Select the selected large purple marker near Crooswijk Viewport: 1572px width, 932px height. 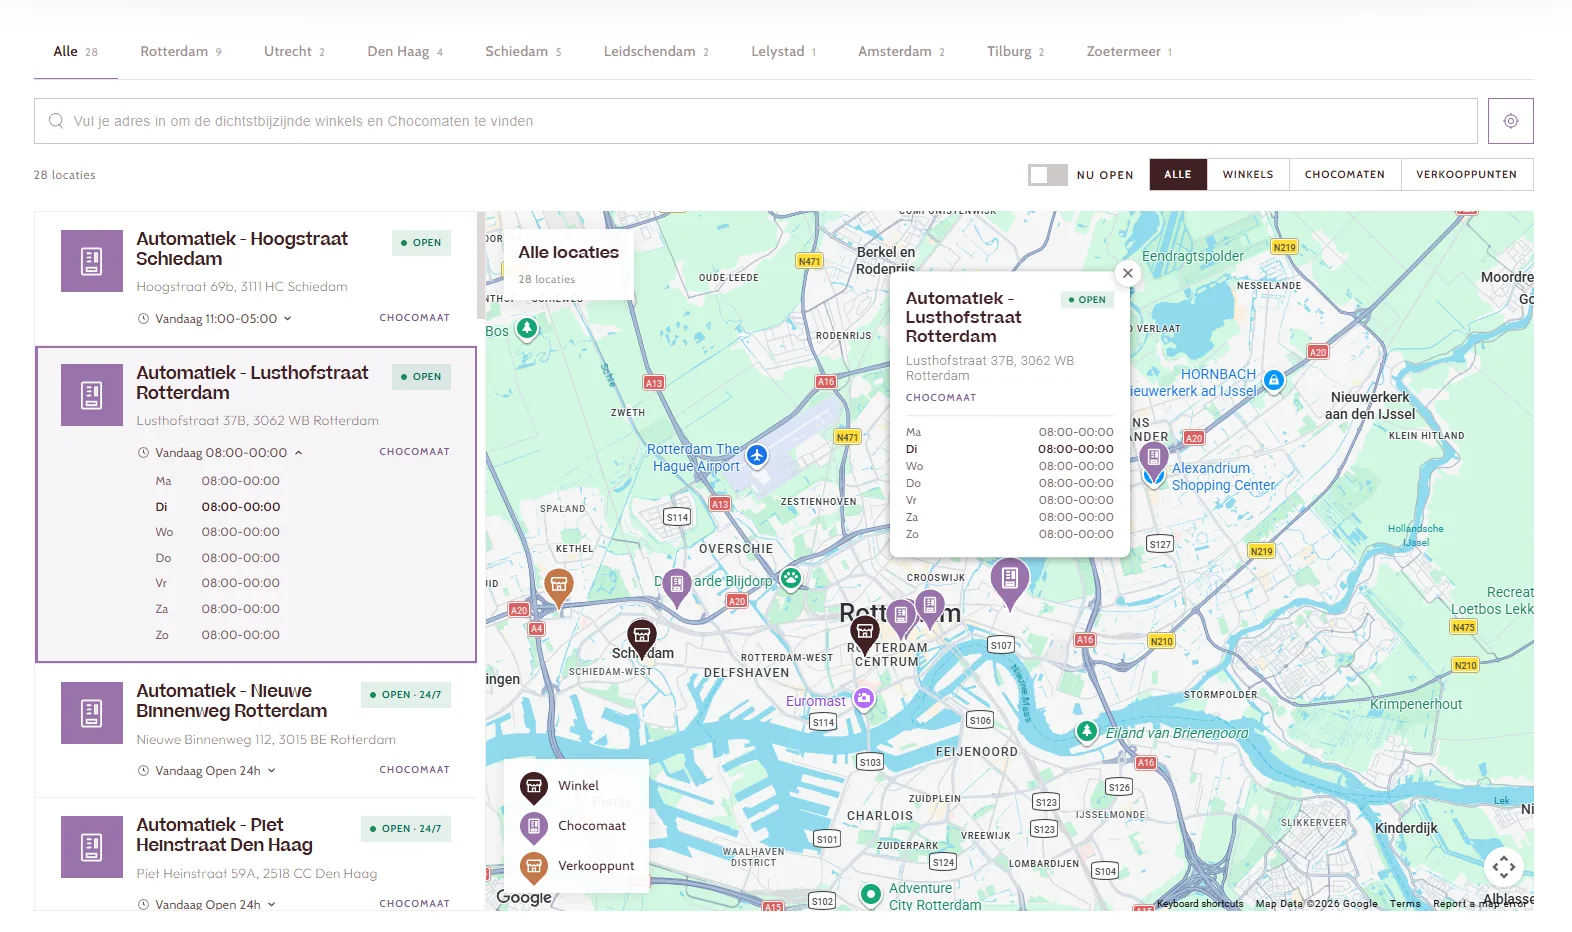[x=1010, y=582]
